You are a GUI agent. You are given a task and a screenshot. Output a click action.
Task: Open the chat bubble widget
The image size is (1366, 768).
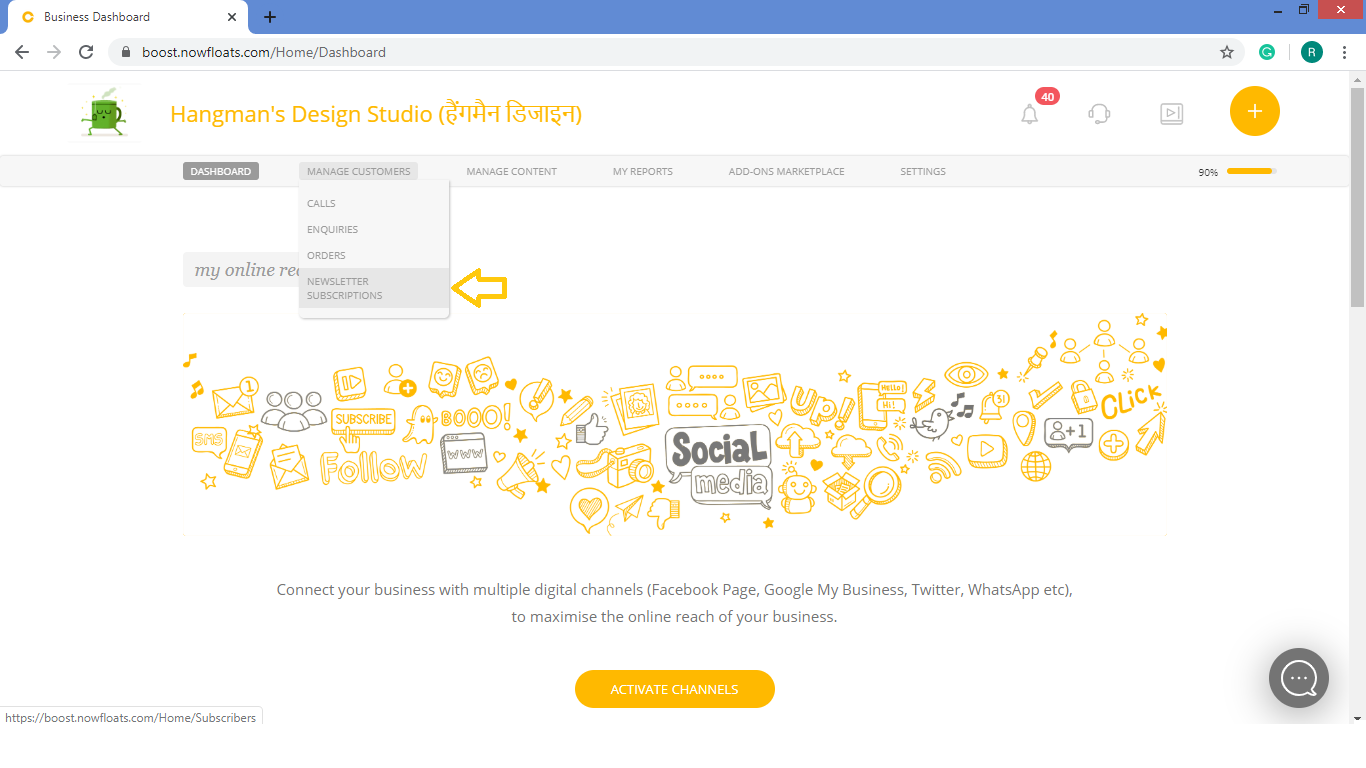1299,678
